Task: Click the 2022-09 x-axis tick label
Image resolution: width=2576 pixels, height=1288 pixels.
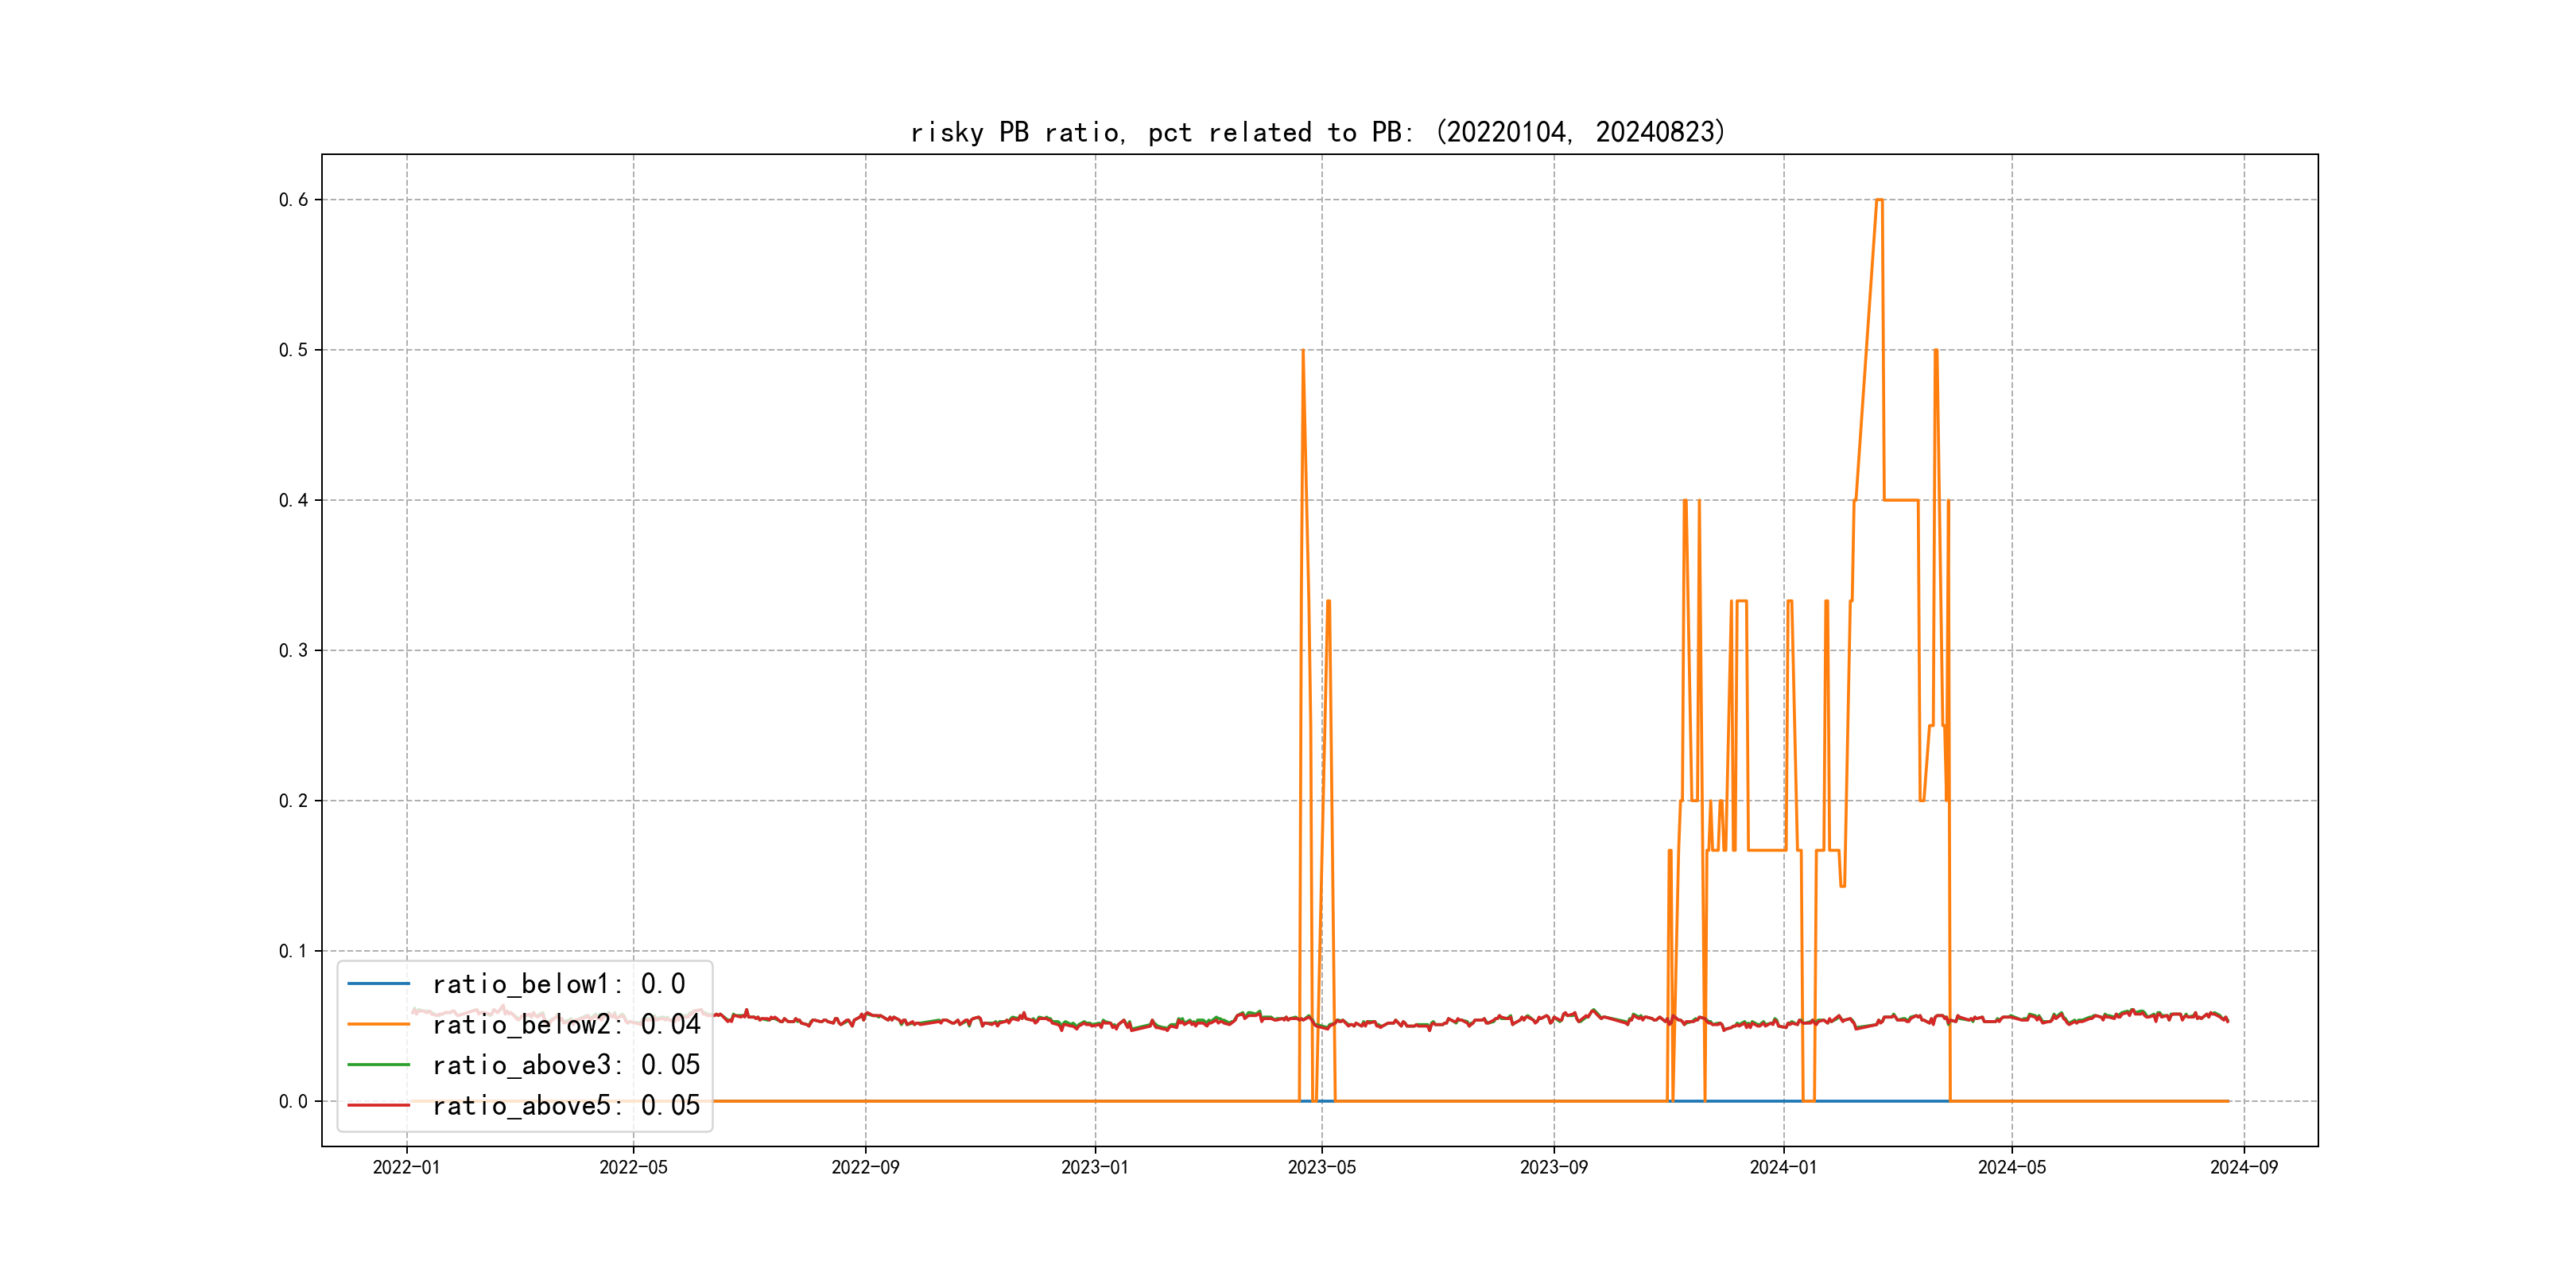Action: (865, 1167)
